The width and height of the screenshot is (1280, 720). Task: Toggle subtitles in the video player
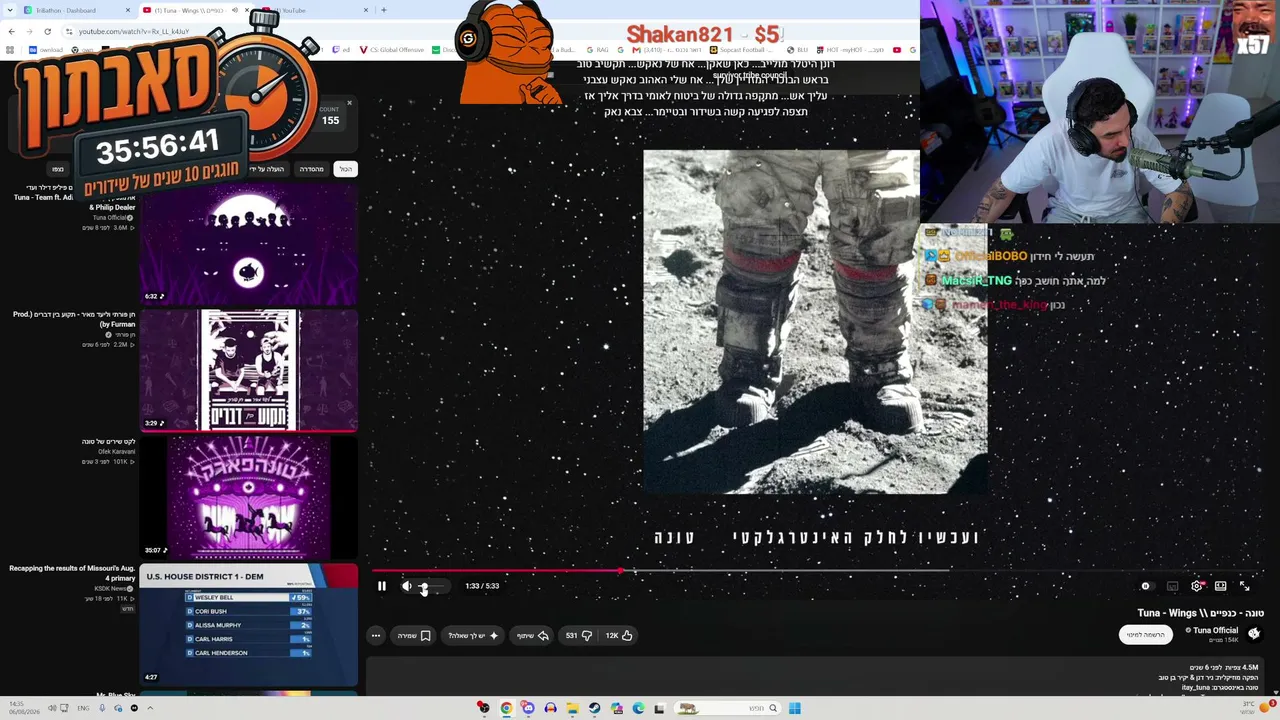click(x=1172, y=586)
